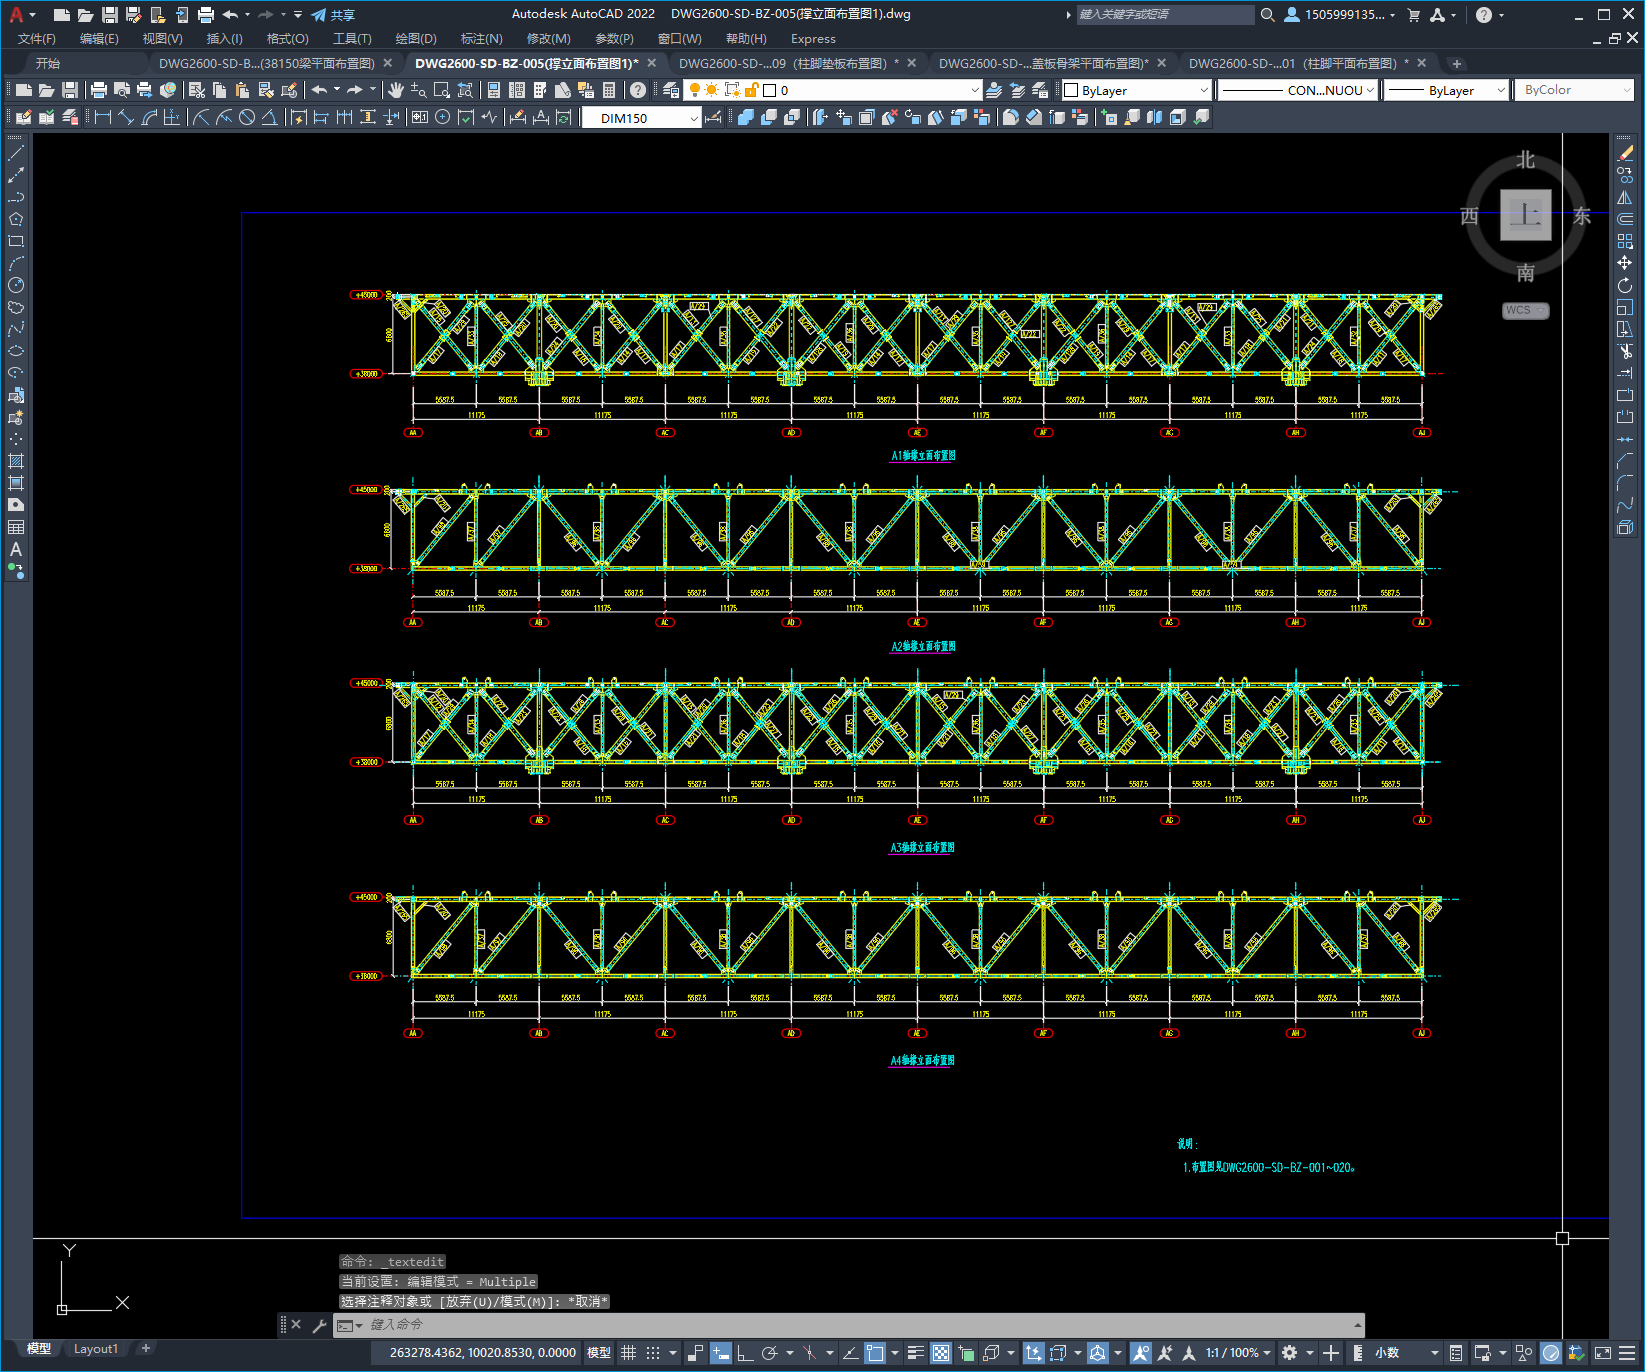The height and width of the screenshot is (1372, 1645).
Task: Add a new drawing tab with plus button
Action: [1457, 63]
